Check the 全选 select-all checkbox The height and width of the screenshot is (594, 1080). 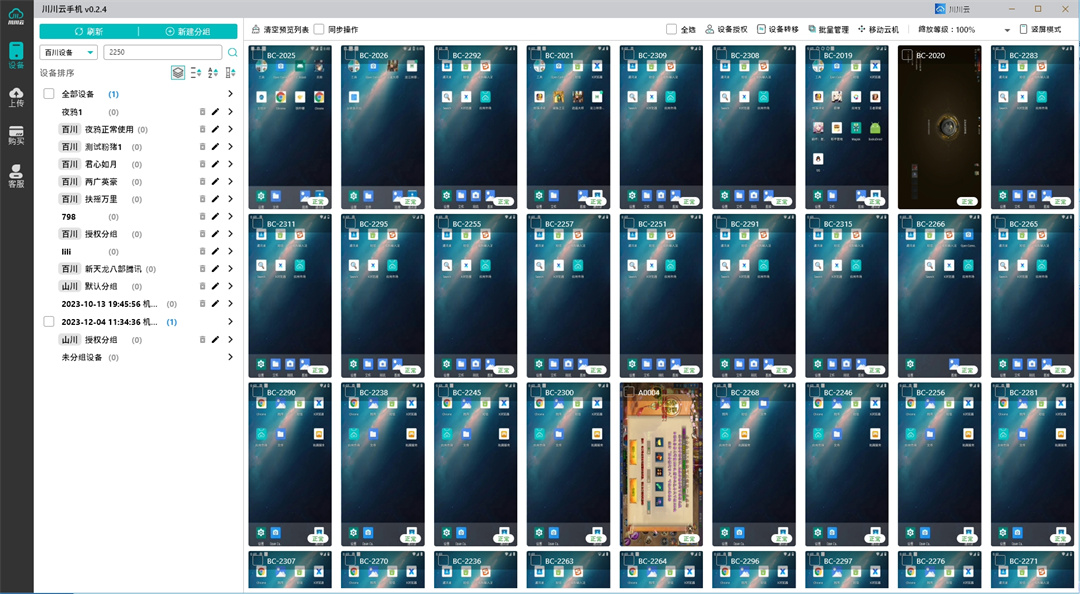coord(672,30)
